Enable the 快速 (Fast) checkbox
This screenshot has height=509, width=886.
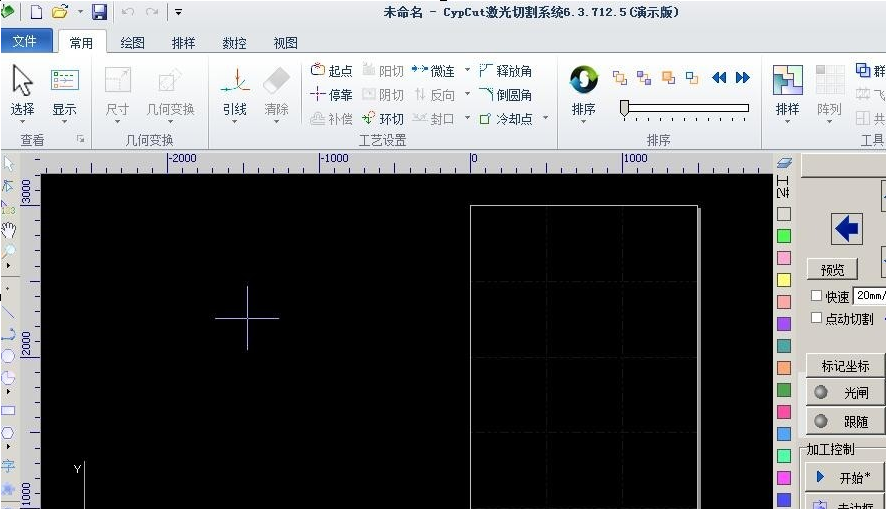pos(816,295)
